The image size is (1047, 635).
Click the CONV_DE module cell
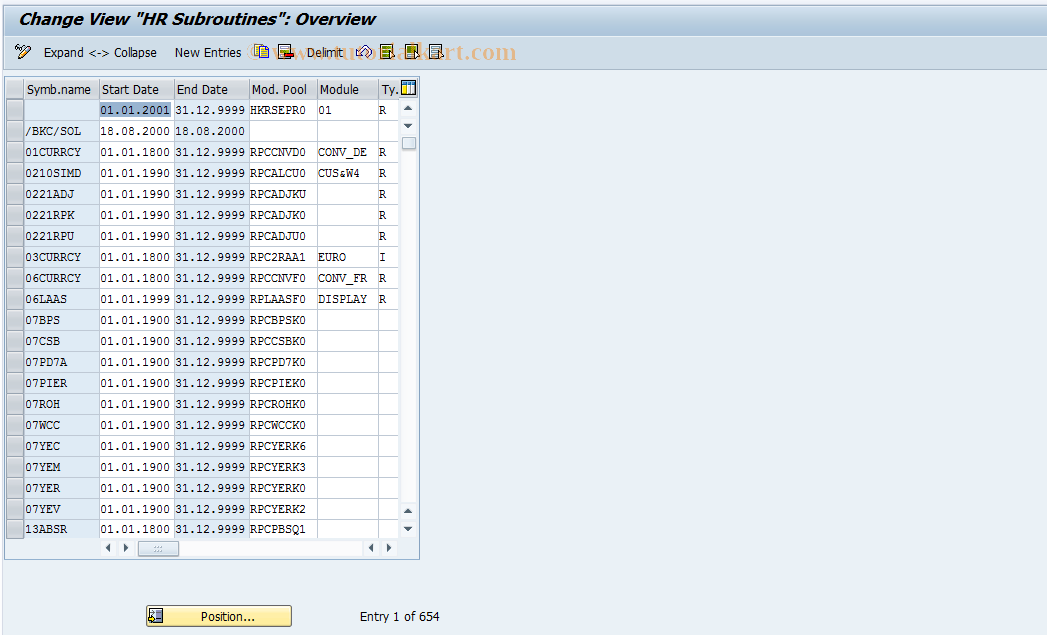tap(347, 152)
